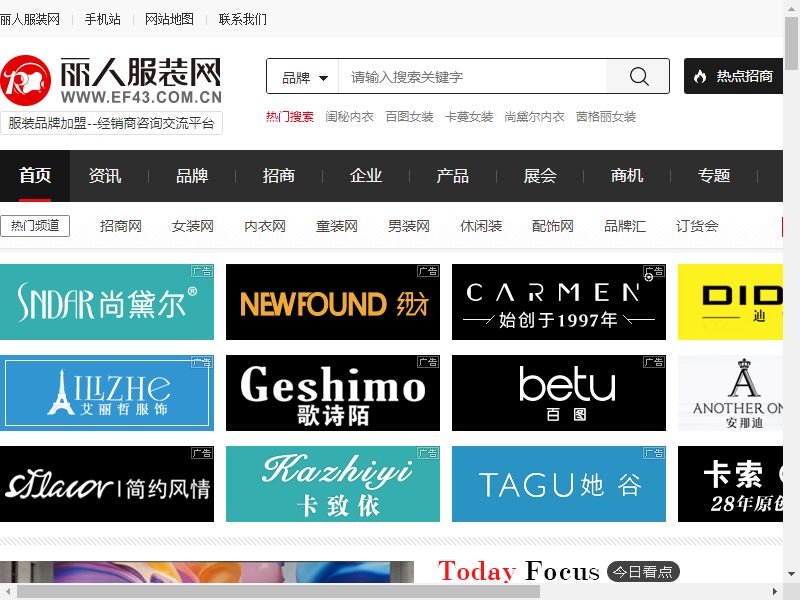Viewport: 800px width, 600px height.
Task: Search hot keyword 茵格丽女装
Action: pos(606,117)
